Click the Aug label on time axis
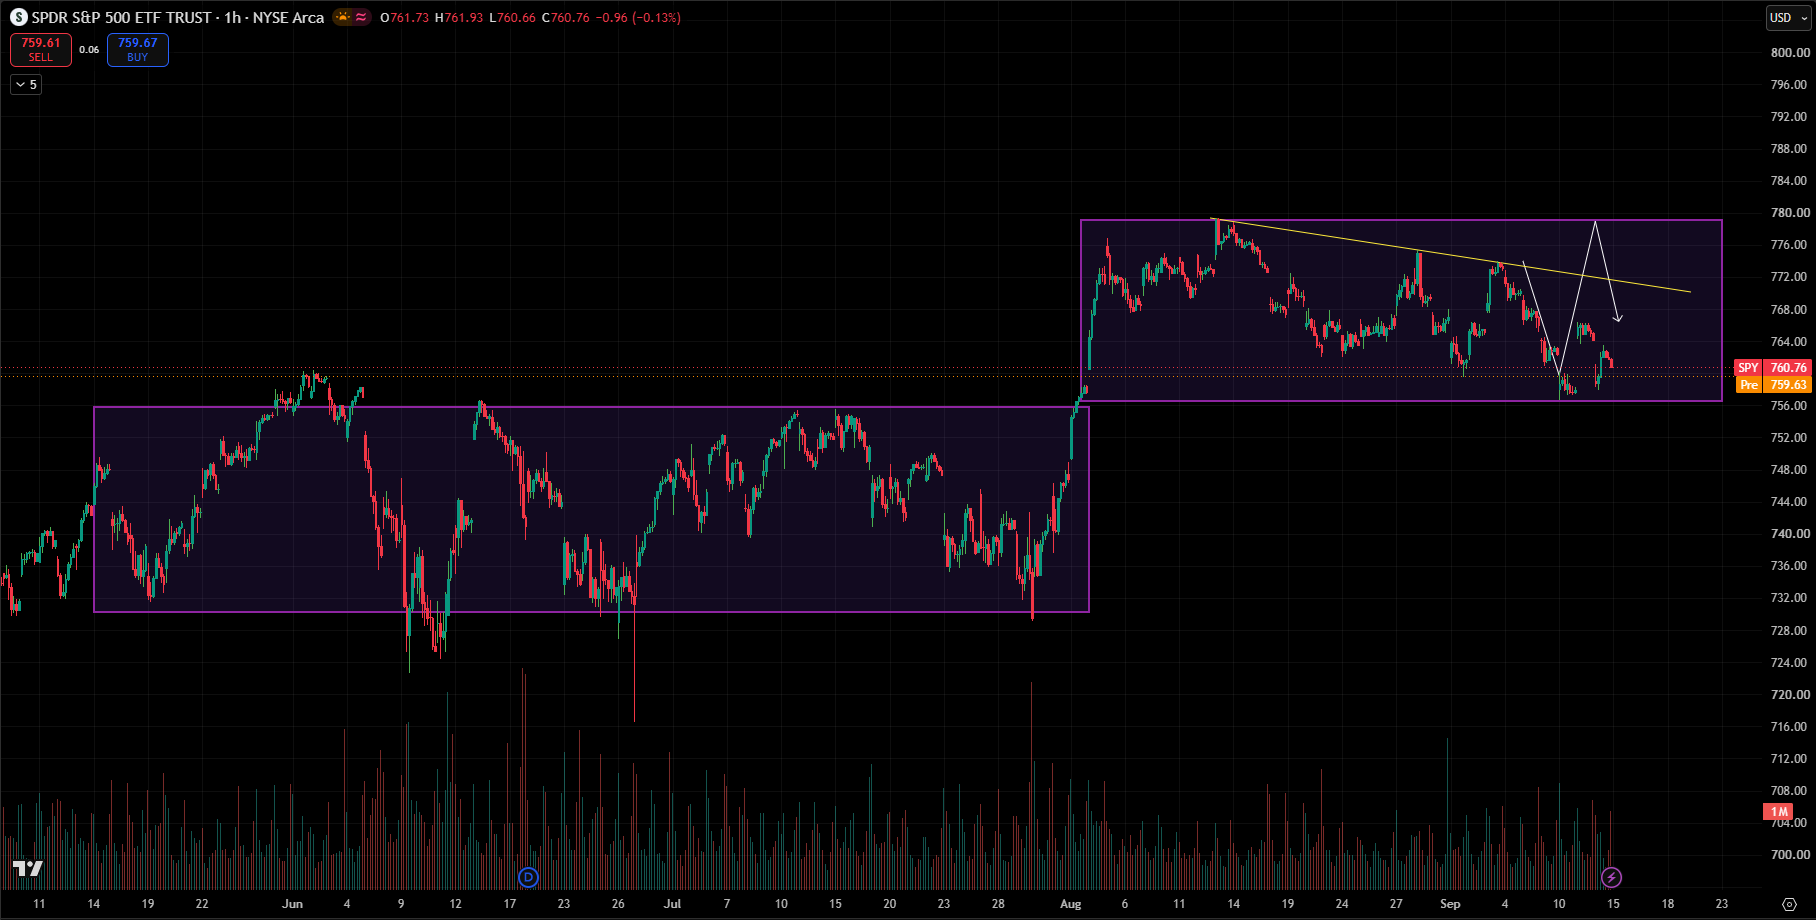 pyautogui.click(x=1071, y=904)
